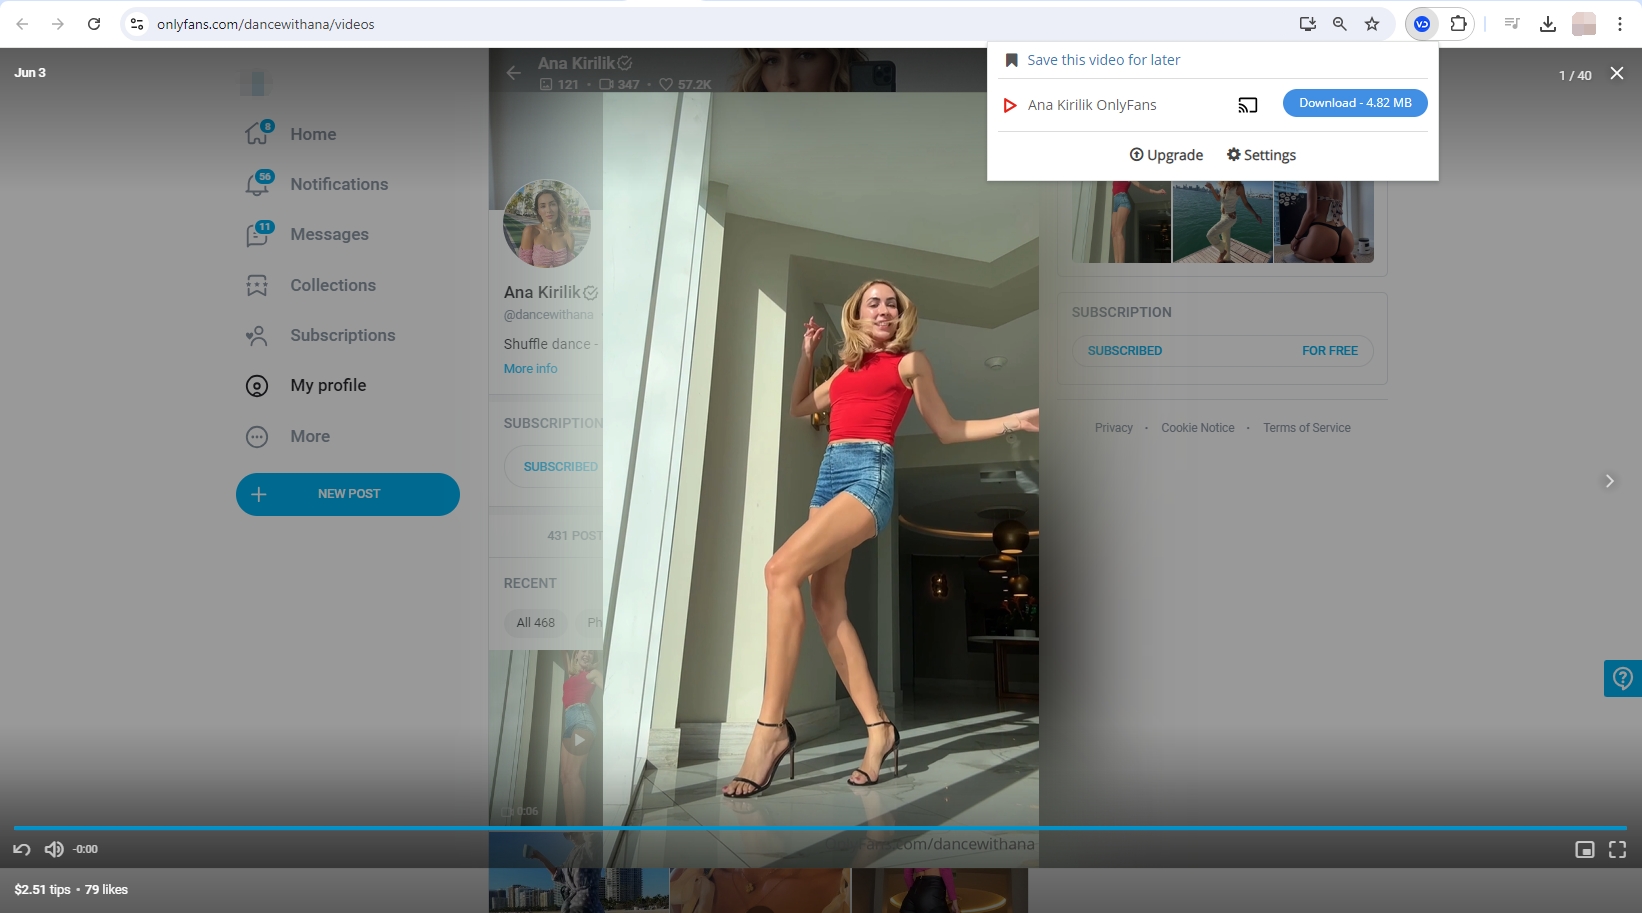Screen dimensions: 1642x913
Task: Open the floating help question mark icon
Action: [x=1621, y=678]
